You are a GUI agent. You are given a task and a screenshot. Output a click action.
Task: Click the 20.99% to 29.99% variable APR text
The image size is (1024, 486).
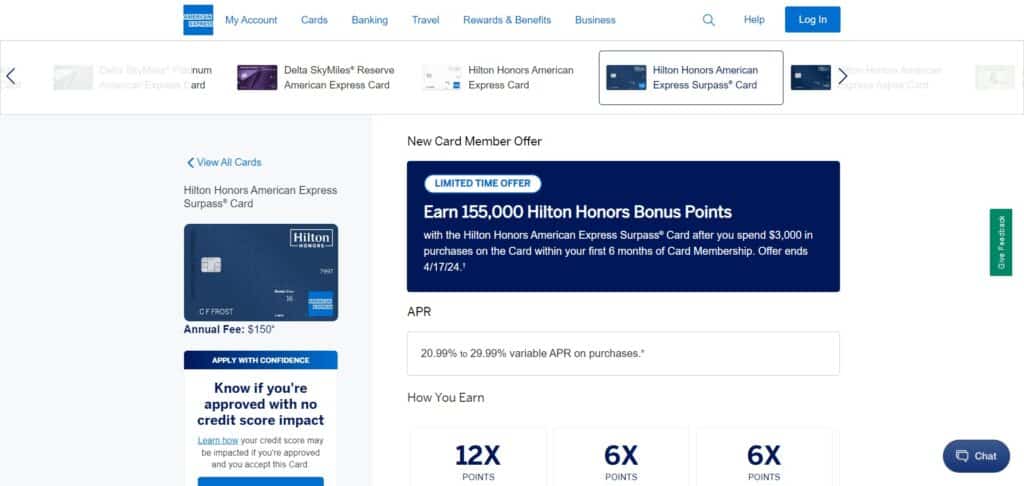tap(532, 353)
